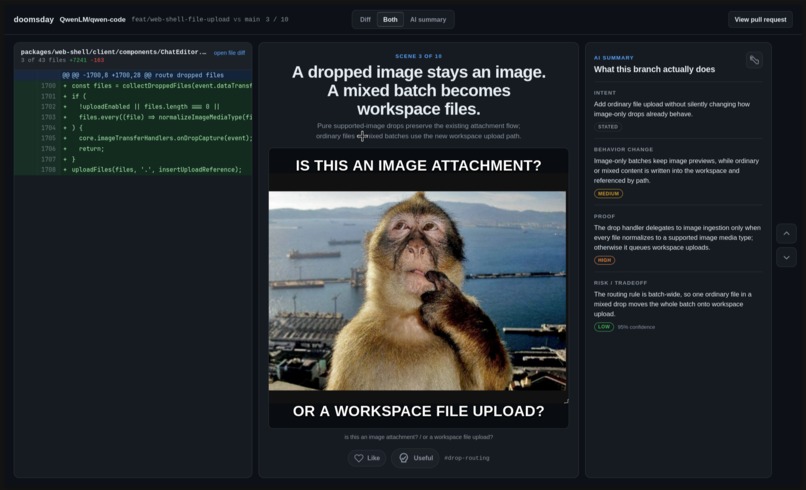Click the PROOF section label
Screen dimensions: 806x490
pyautogui.click(x=604, y=216)
